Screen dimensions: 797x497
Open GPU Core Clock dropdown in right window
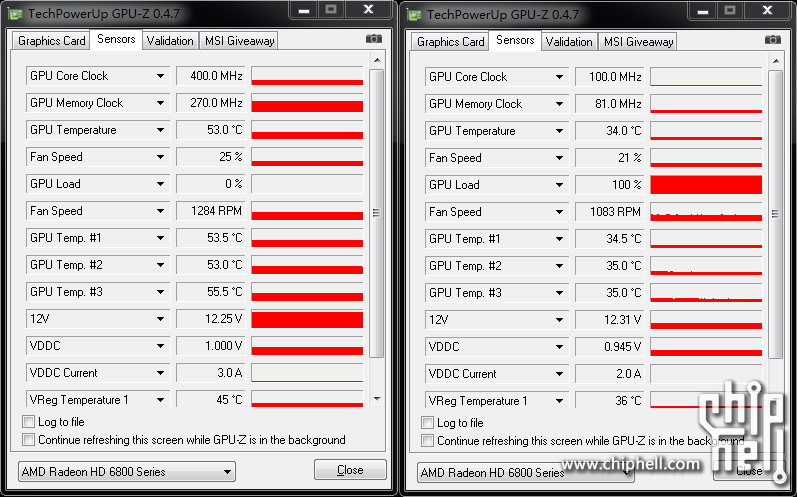point(559,77)
